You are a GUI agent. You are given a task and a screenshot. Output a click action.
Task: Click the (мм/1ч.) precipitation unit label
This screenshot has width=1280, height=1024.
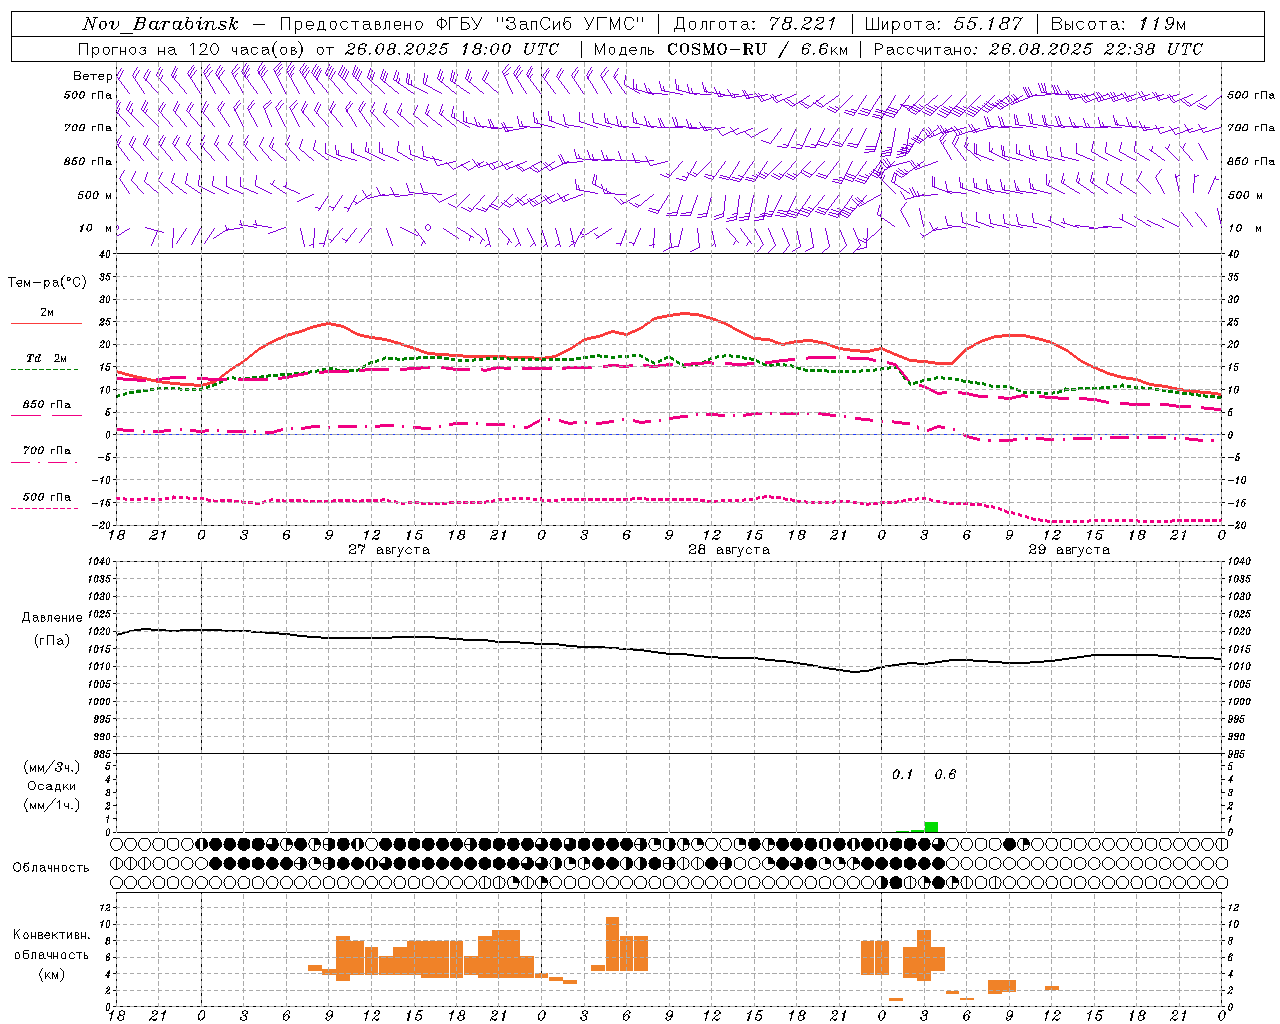(52, 805)
